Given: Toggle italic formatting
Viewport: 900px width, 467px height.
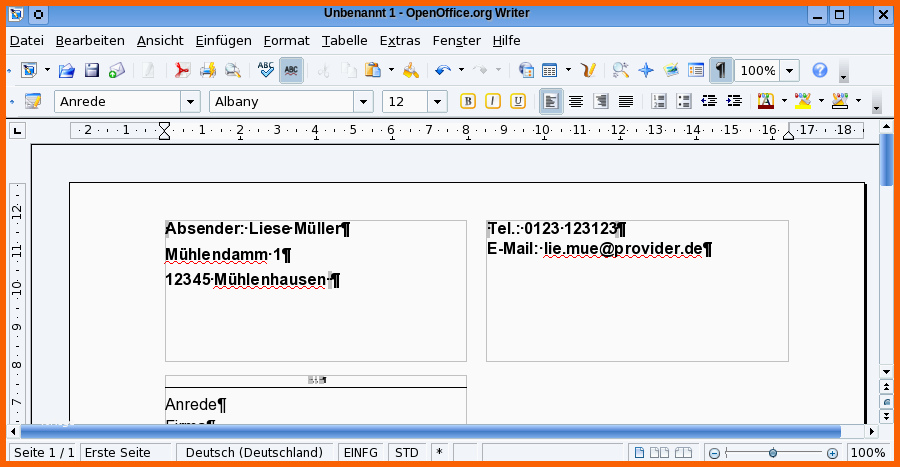Looking at the screenshot, I should (x=492, y=102).
